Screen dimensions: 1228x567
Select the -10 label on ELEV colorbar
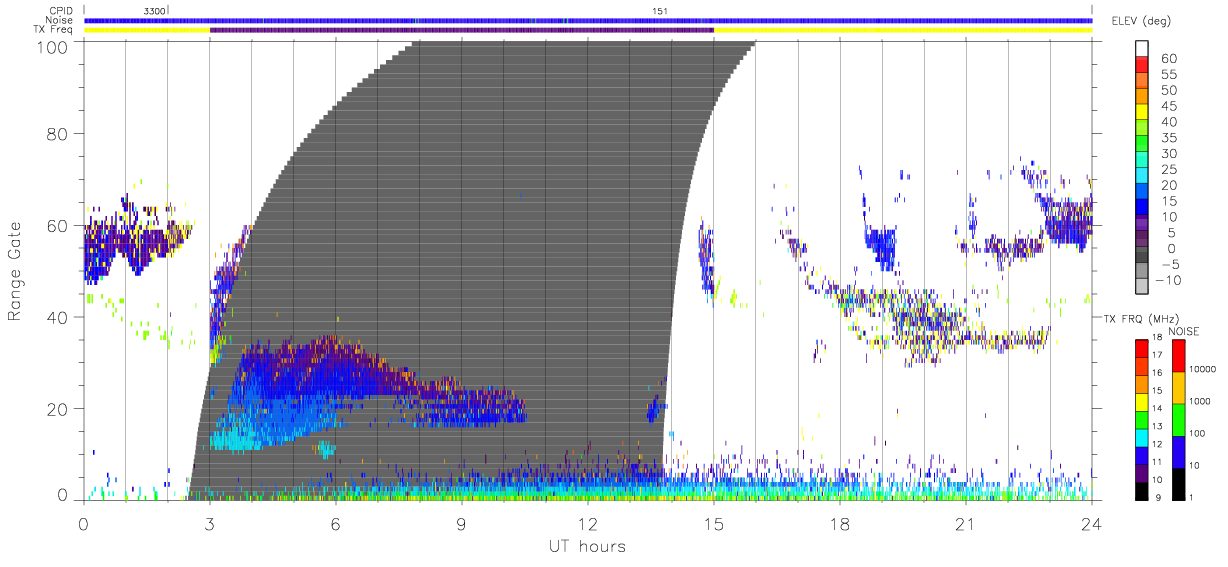(1169, 279)
